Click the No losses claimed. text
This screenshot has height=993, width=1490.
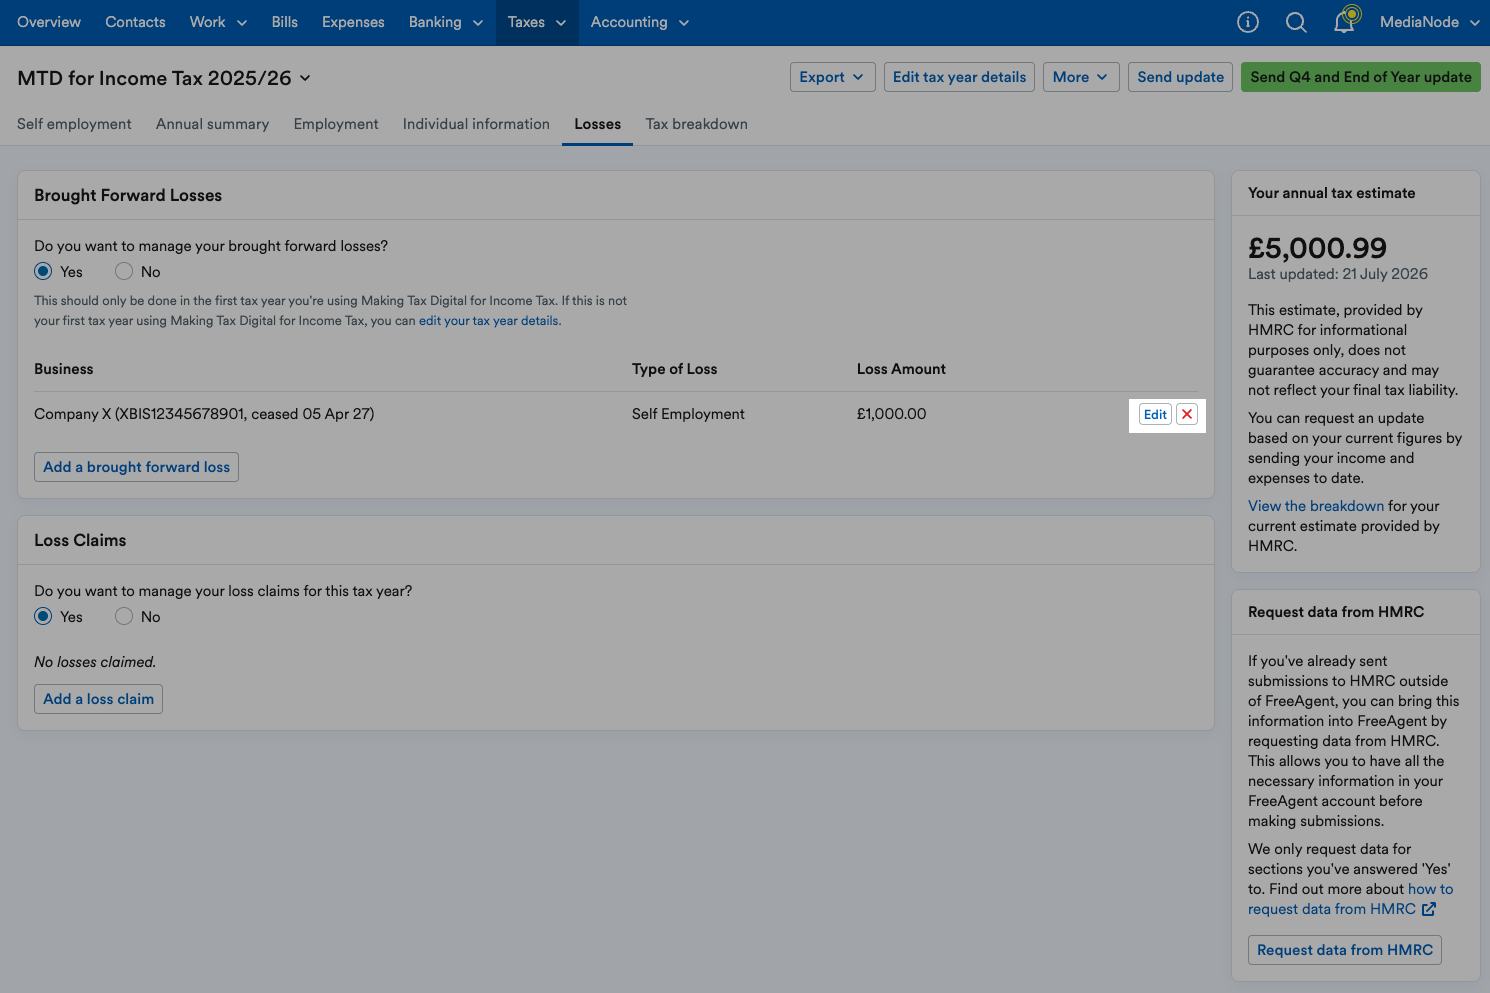pos(95,662)
